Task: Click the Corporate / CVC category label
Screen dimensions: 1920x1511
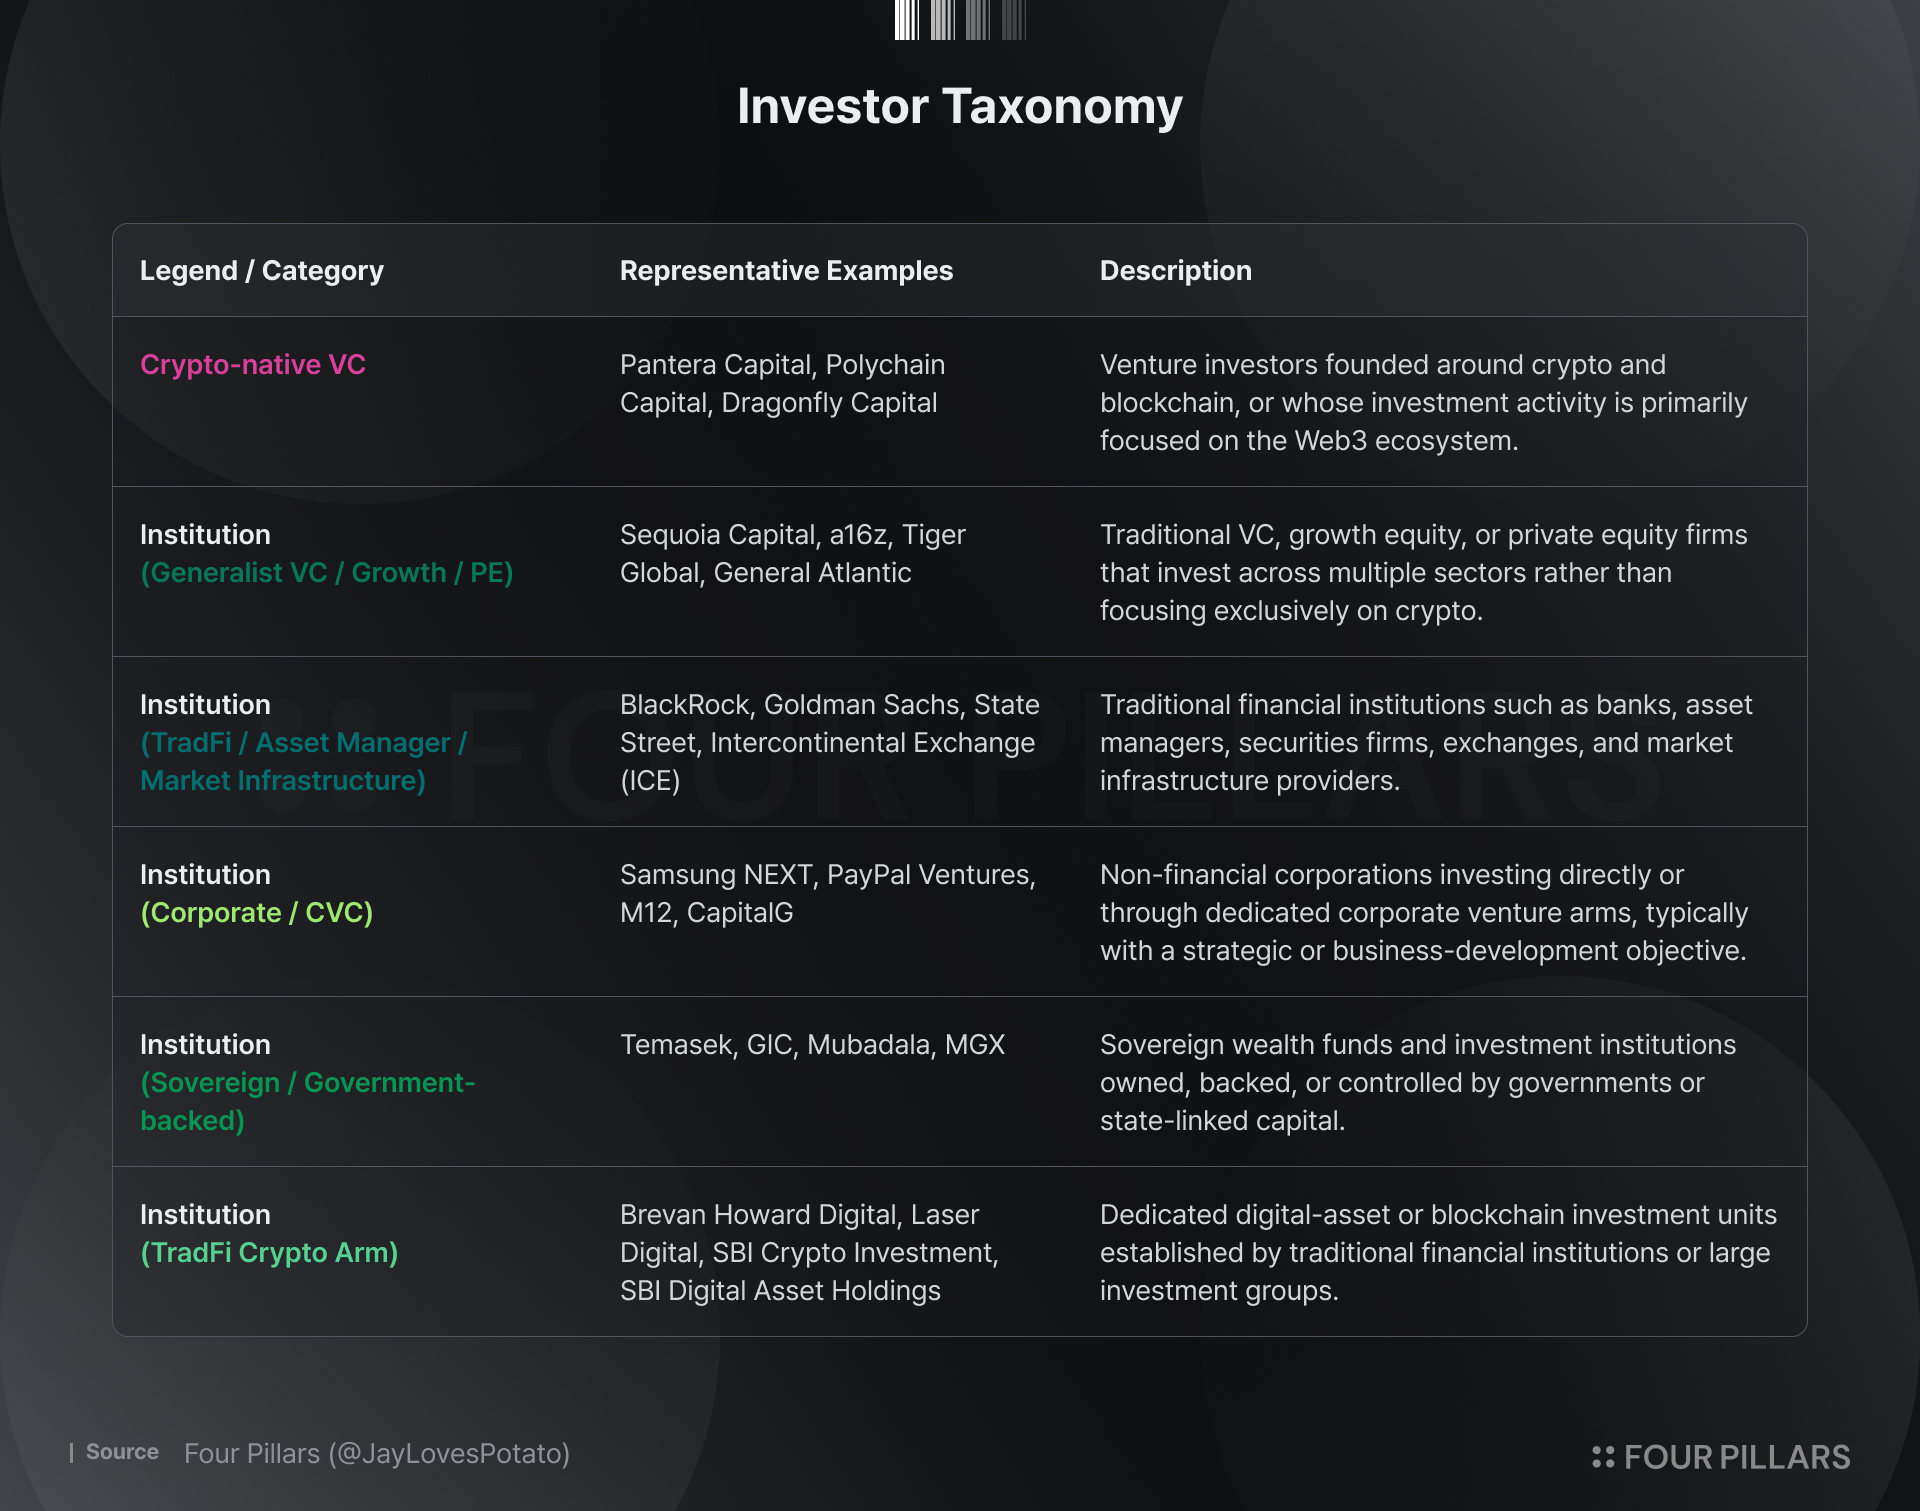Action: click(257, 913)
